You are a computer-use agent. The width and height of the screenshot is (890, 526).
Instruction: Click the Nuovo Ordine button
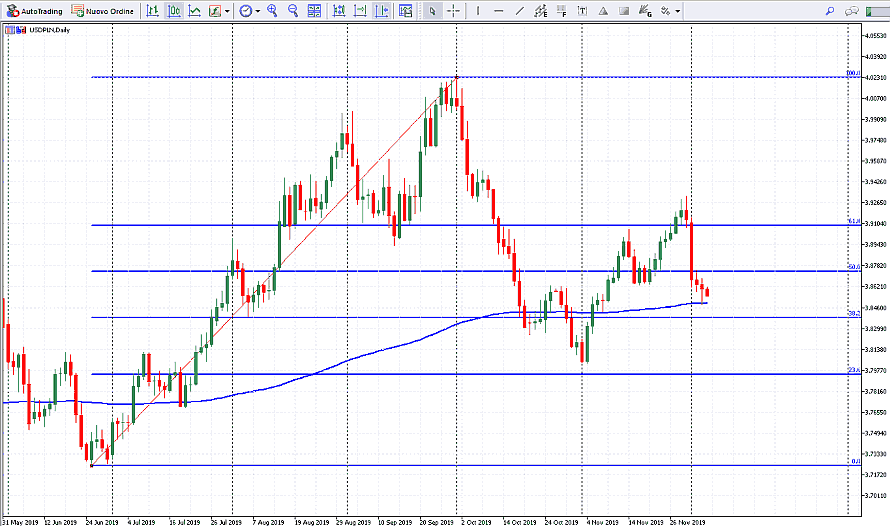pyautogui.click(x=105, y=11)
